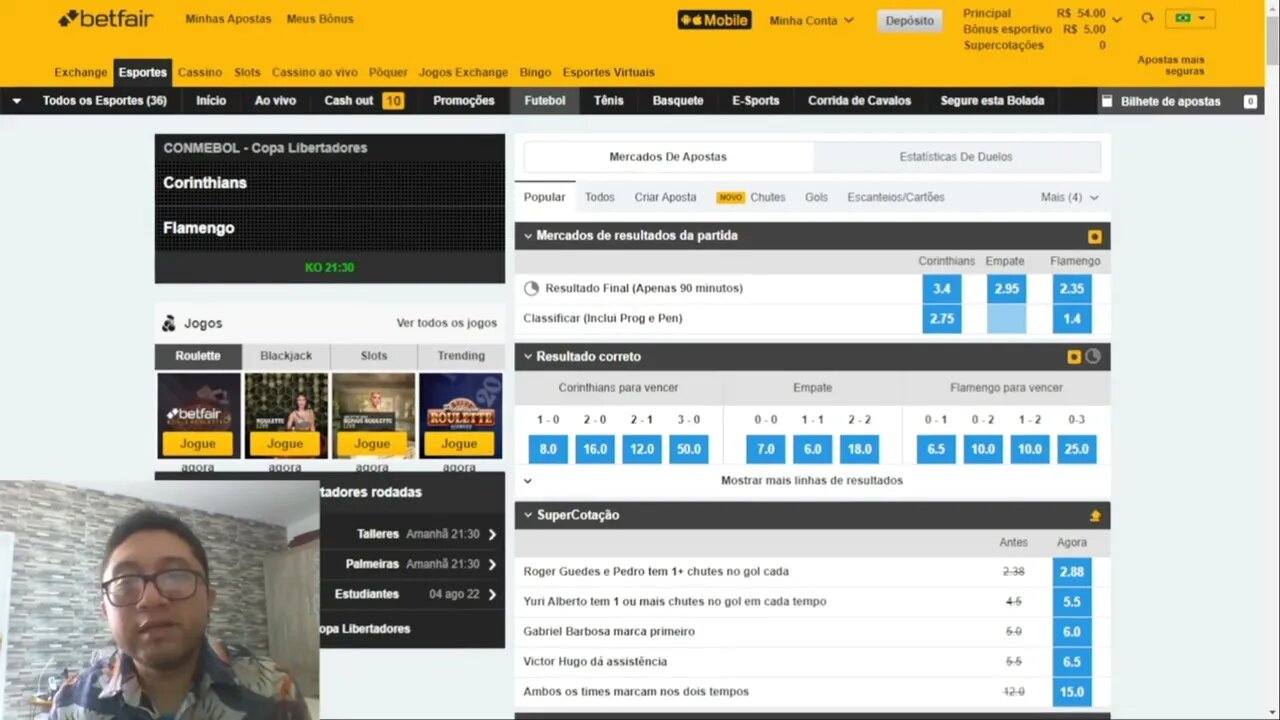Switch to the Cassino tab

tap(200, 72)
